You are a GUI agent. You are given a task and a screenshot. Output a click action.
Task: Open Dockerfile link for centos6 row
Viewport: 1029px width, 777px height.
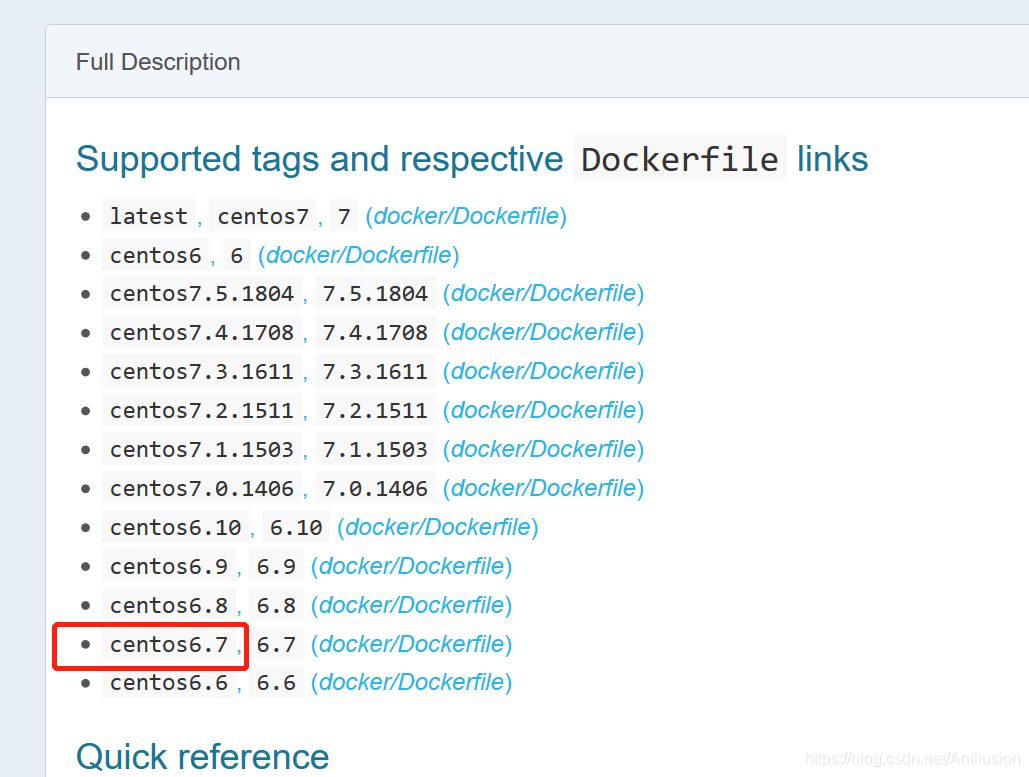pos(359,255)
